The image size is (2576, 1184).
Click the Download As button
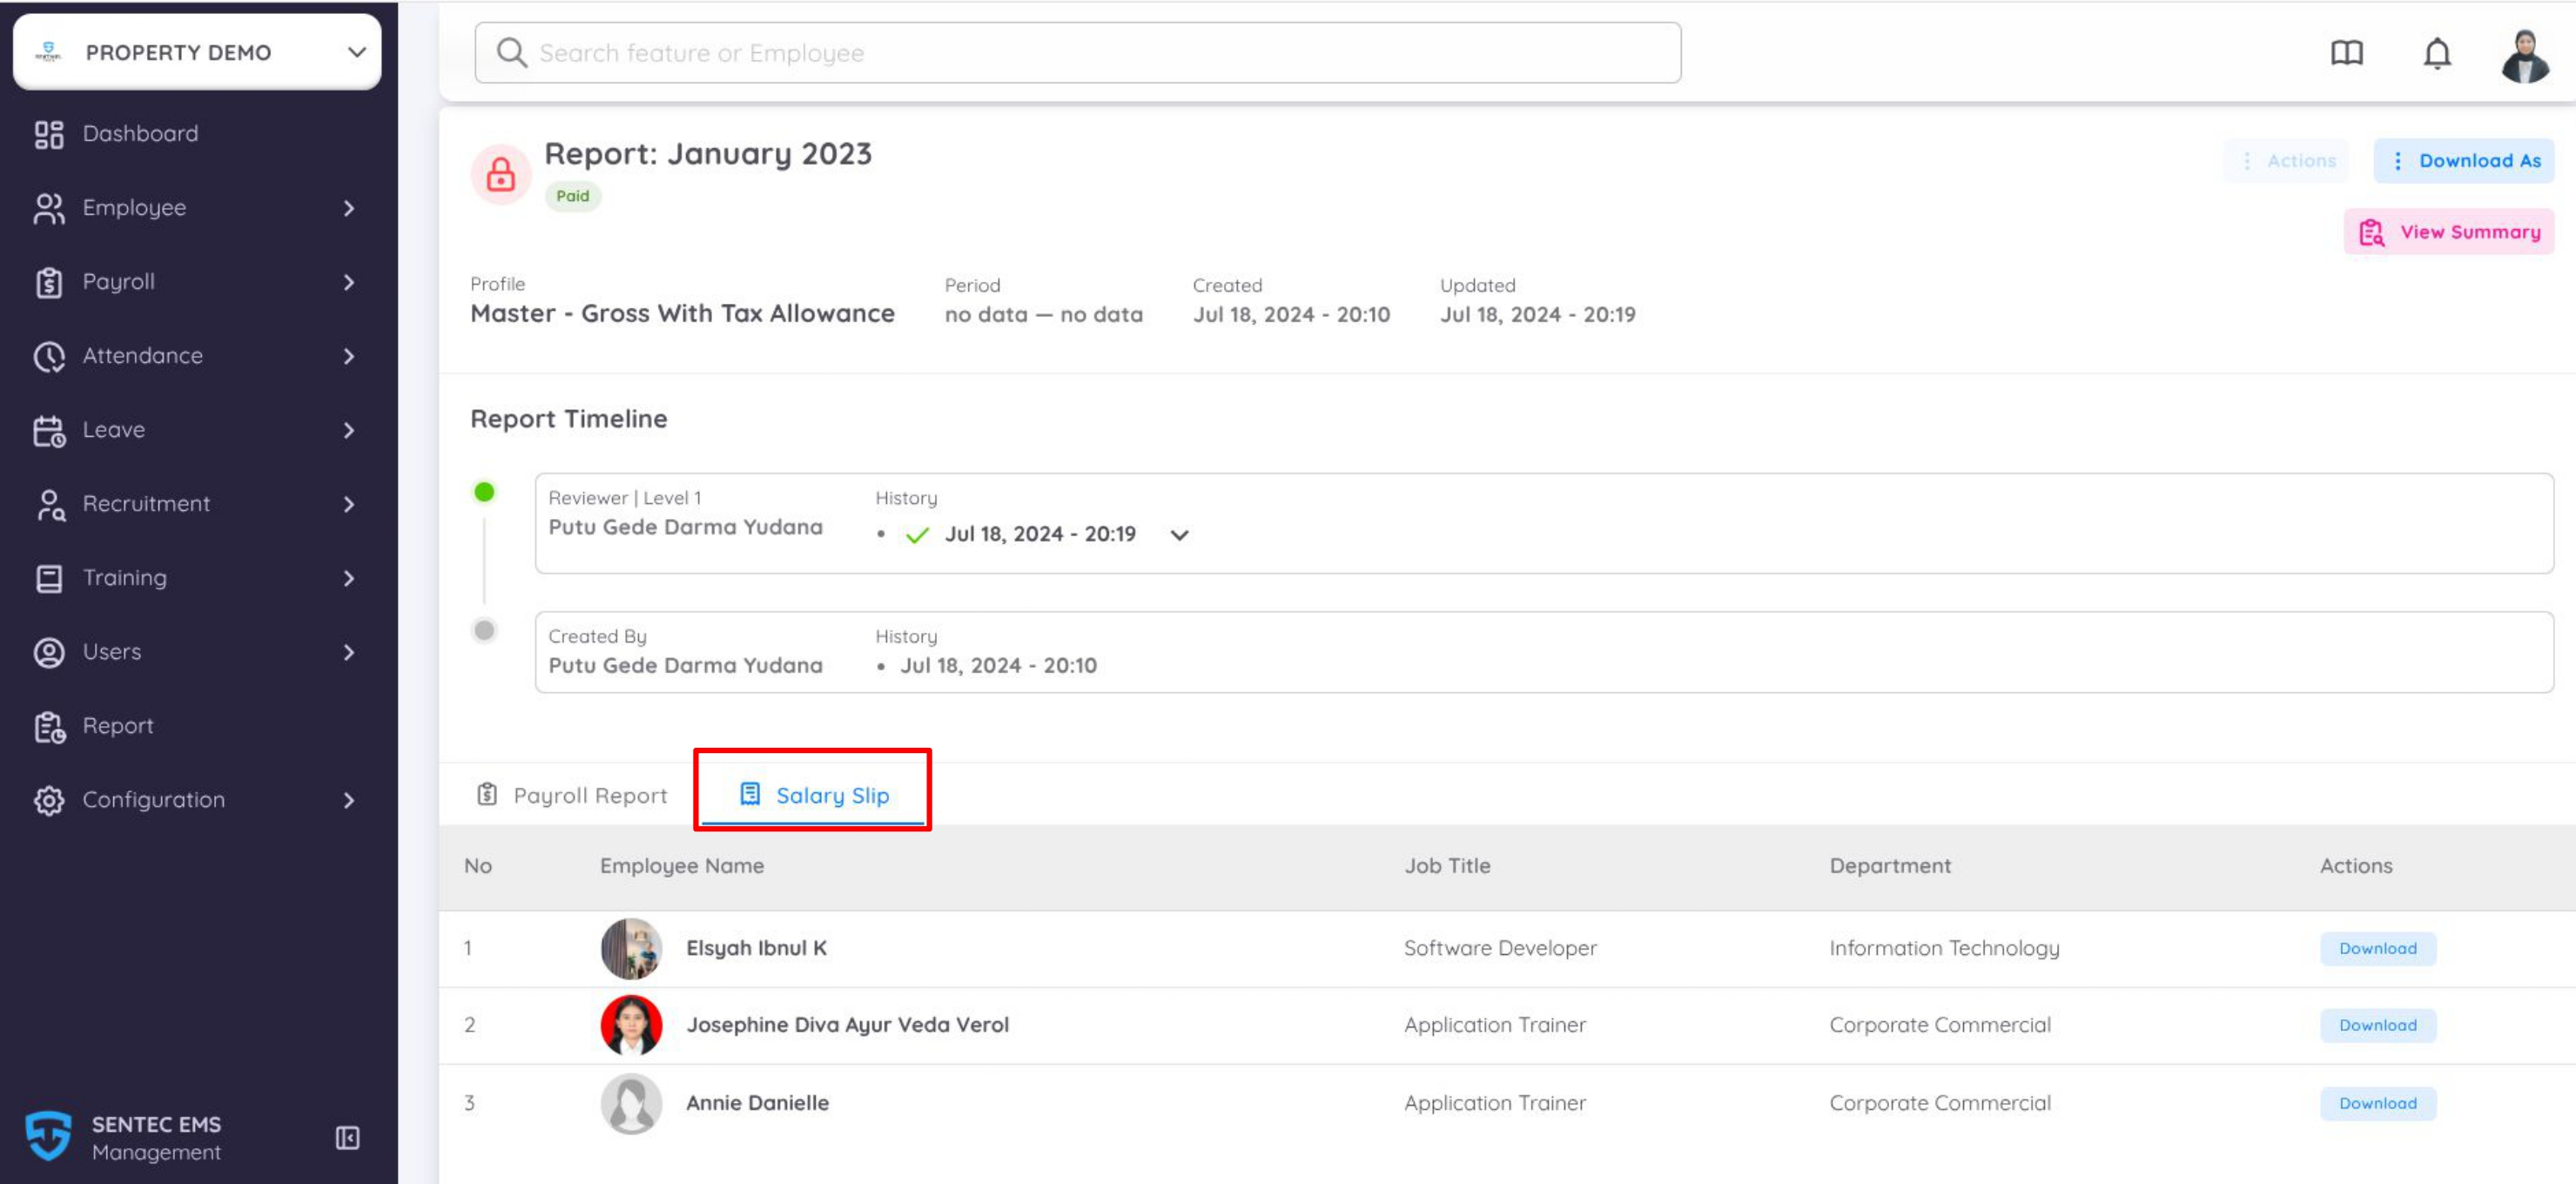pyautogui.click(x=2463, y=161)
